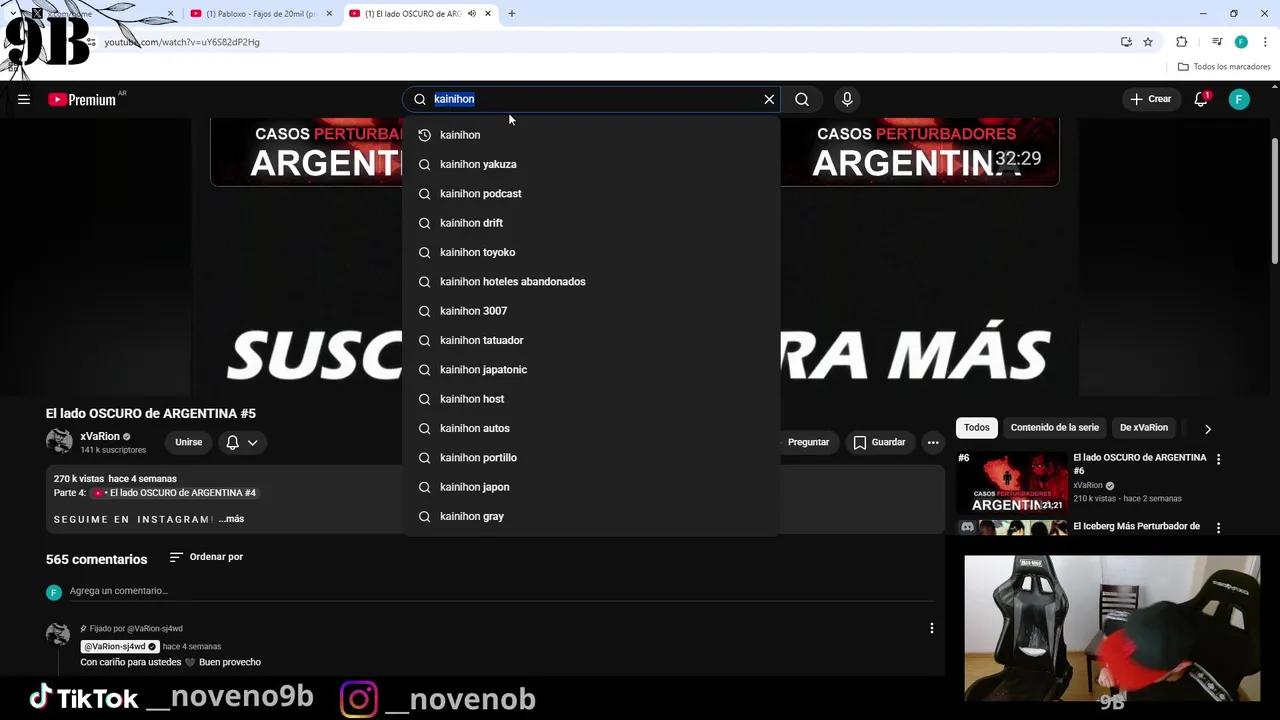The height and width of the screenshot is (720, 1280).
Task: Select the recent search suggestion 'kainihon'
Action: pyautogui.click(x=591, y=135)
